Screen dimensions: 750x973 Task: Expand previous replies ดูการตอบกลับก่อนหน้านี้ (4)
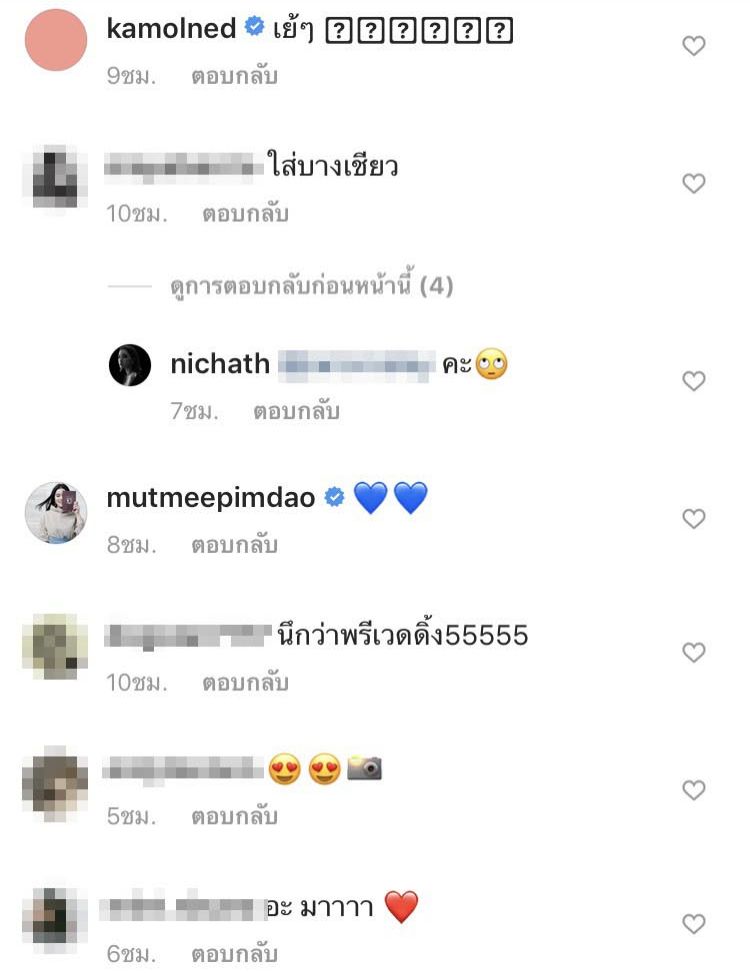[x=311, y=286]
